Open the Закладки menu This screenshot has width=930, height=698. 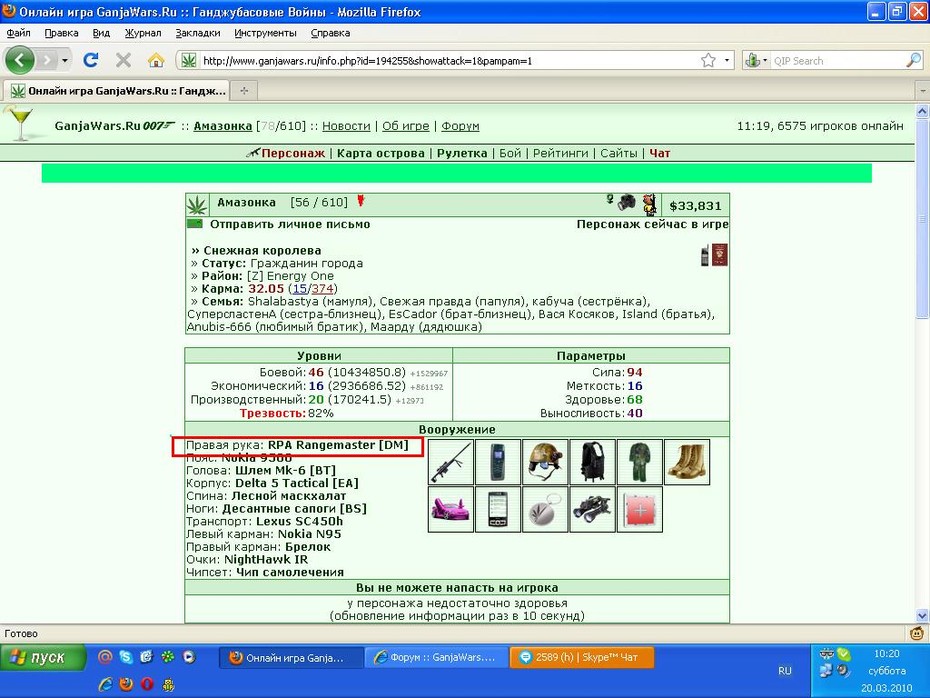point(198,33)
